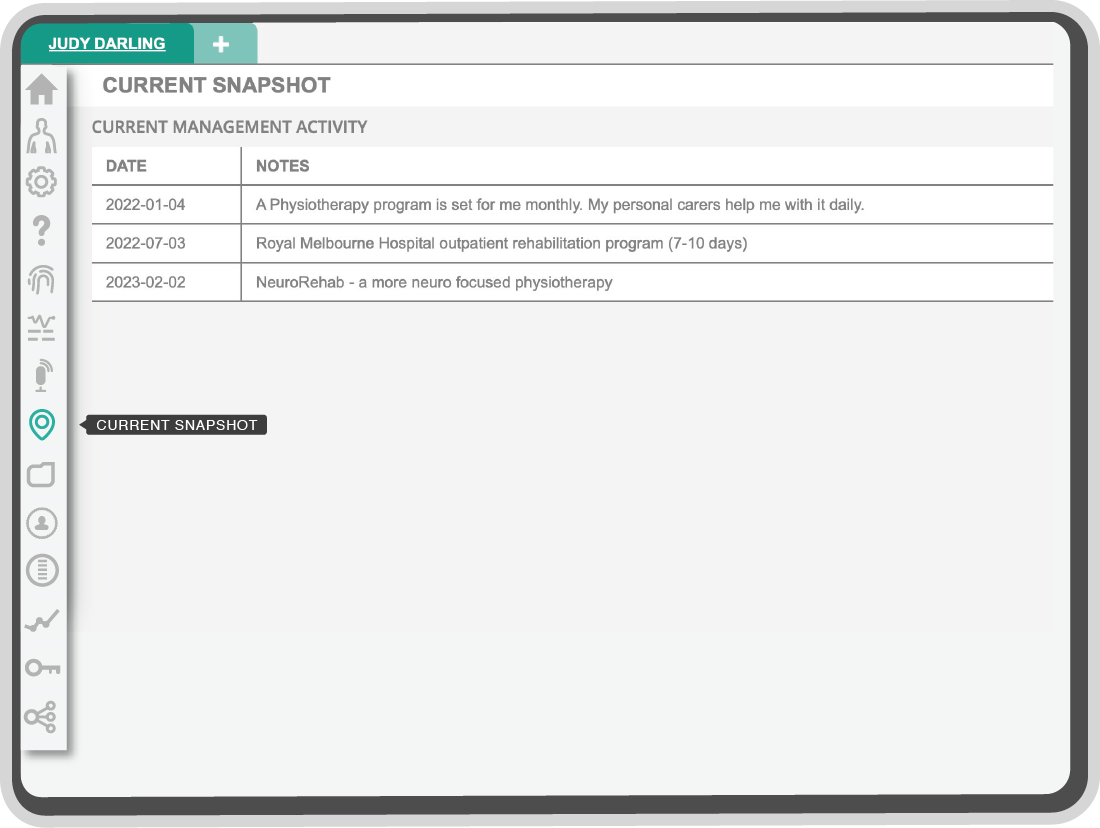
Task: Open the fingerprint icon in sidebar
Action: (41, 279)
